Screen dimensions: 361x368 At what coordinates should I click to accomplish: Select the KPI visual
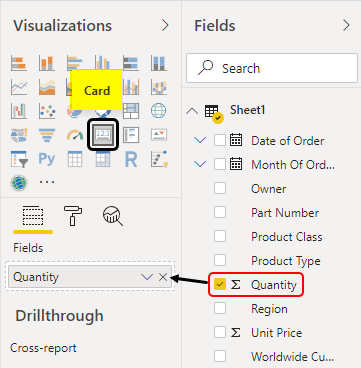[159, 135]
